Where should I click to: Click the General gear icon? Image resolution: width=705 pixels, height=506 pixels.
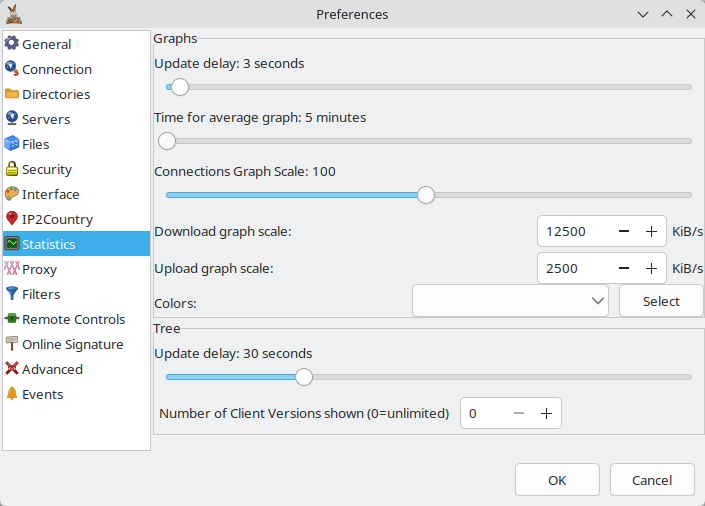[x=12, y=43]
